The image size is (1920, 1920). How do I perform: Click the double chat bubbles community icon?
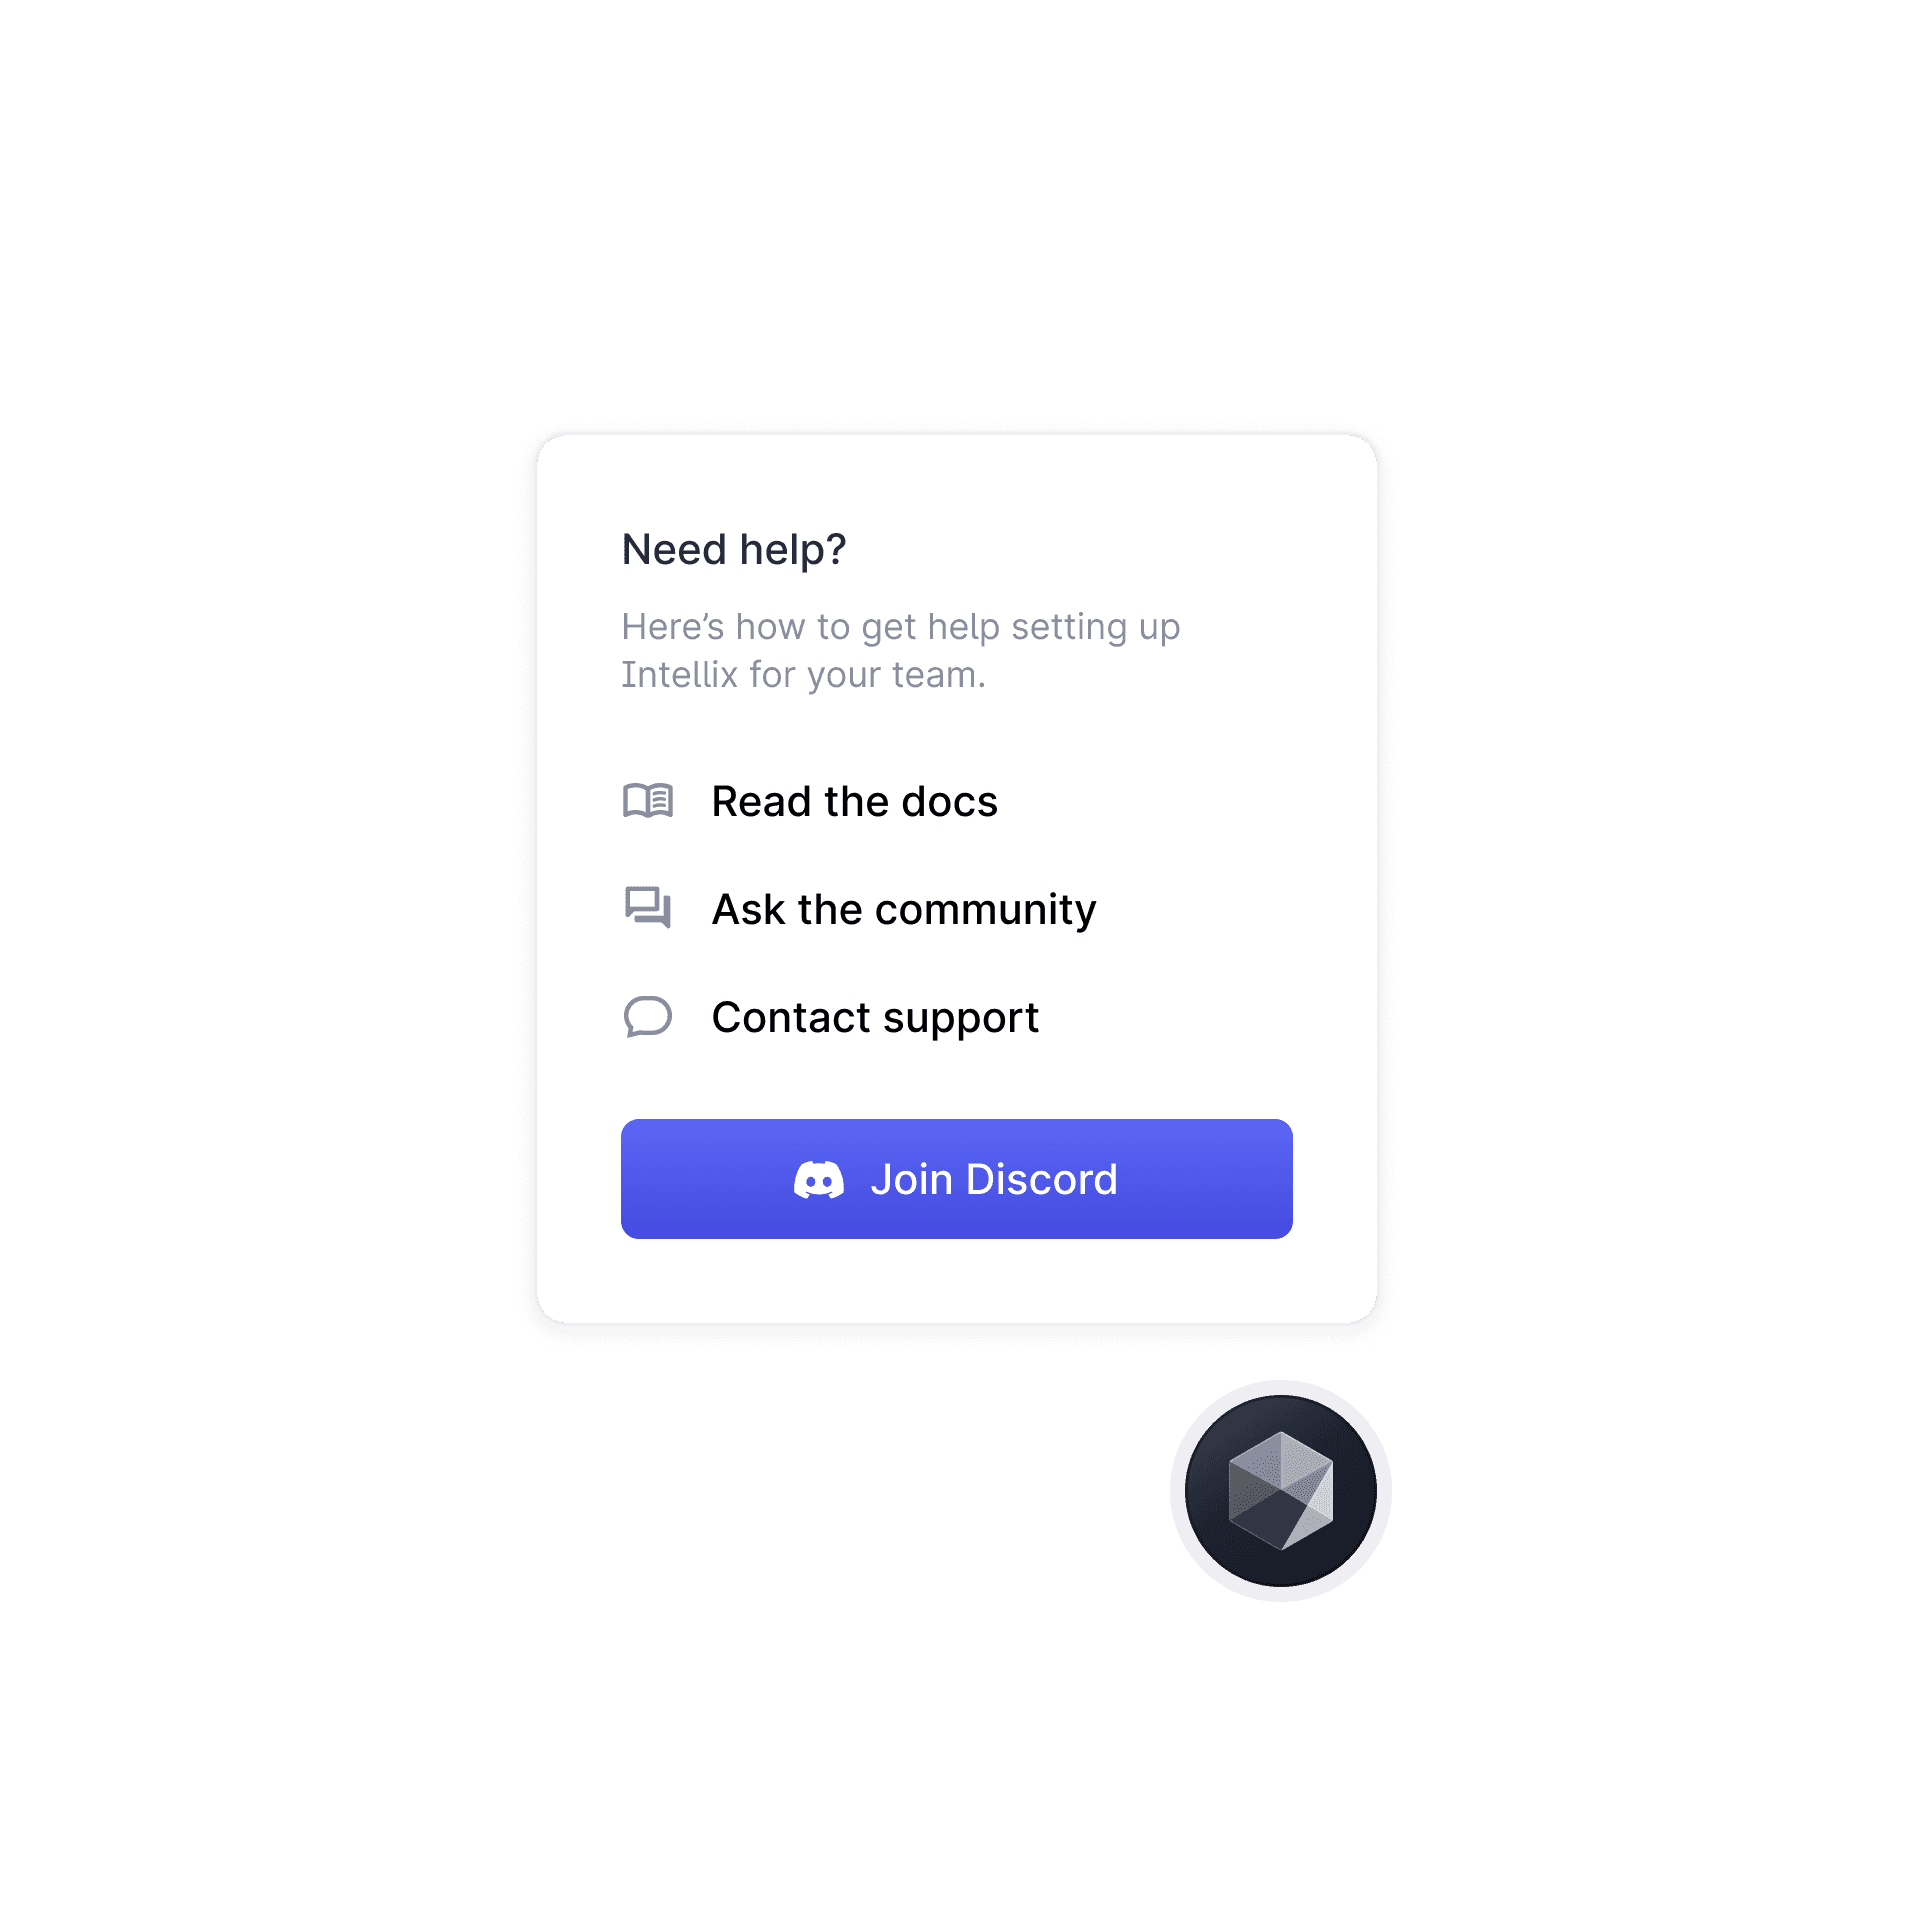tap(648, 908)
